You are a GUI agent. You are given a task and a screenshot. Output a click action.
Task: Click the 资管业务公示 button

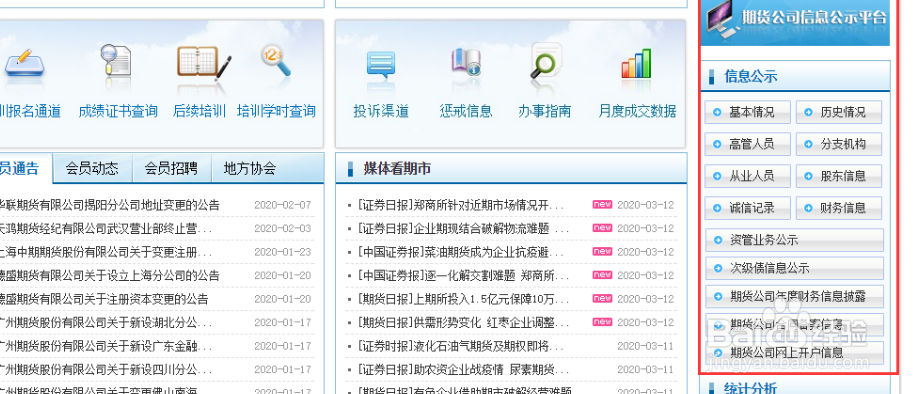click(794, 240)
